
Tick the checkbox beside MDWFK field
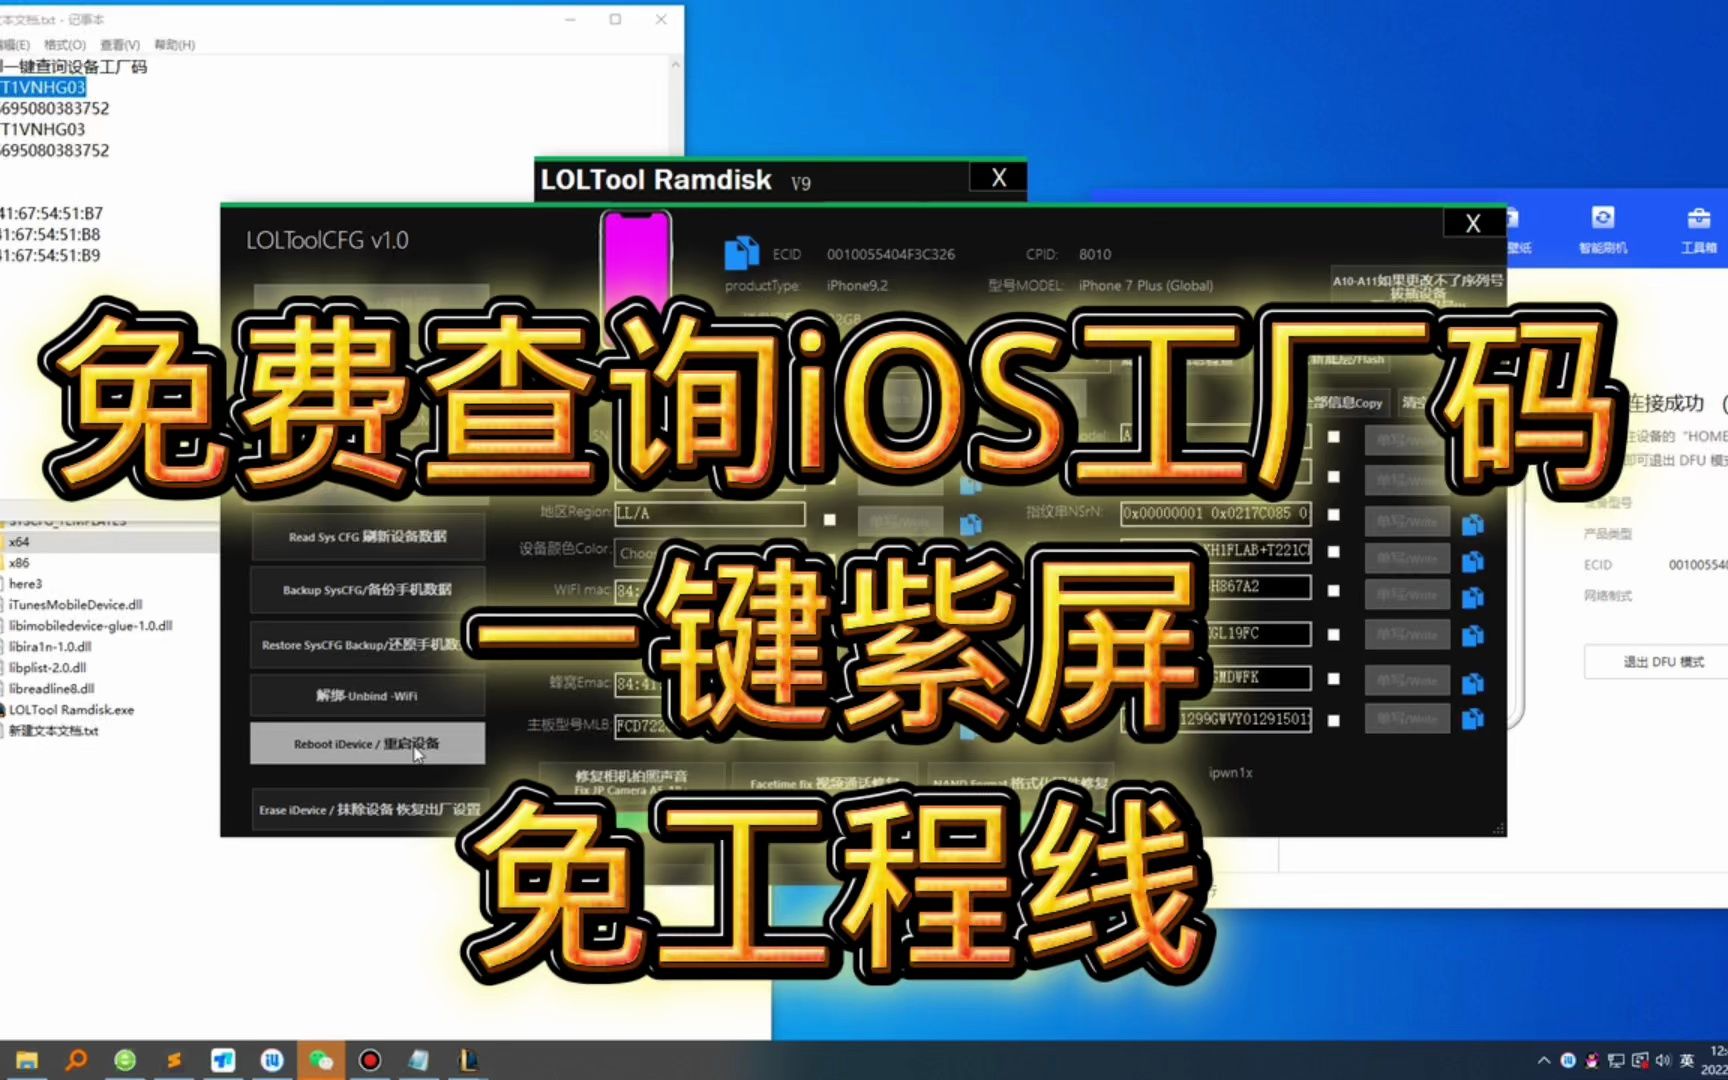tap(1333, 678)
